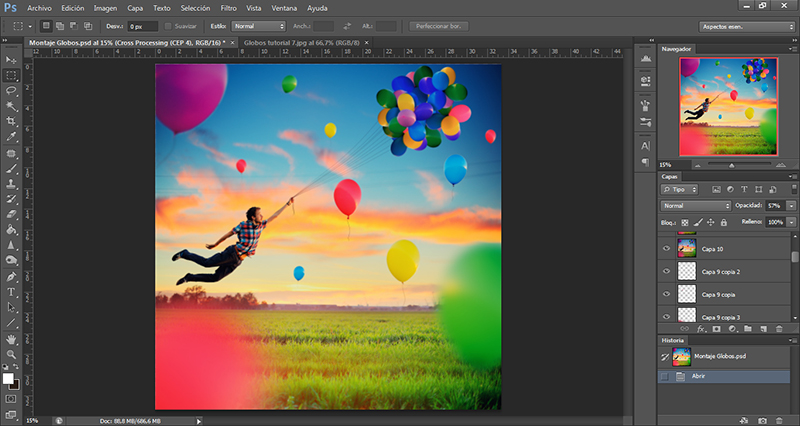Select the Lasso tool

11,91
